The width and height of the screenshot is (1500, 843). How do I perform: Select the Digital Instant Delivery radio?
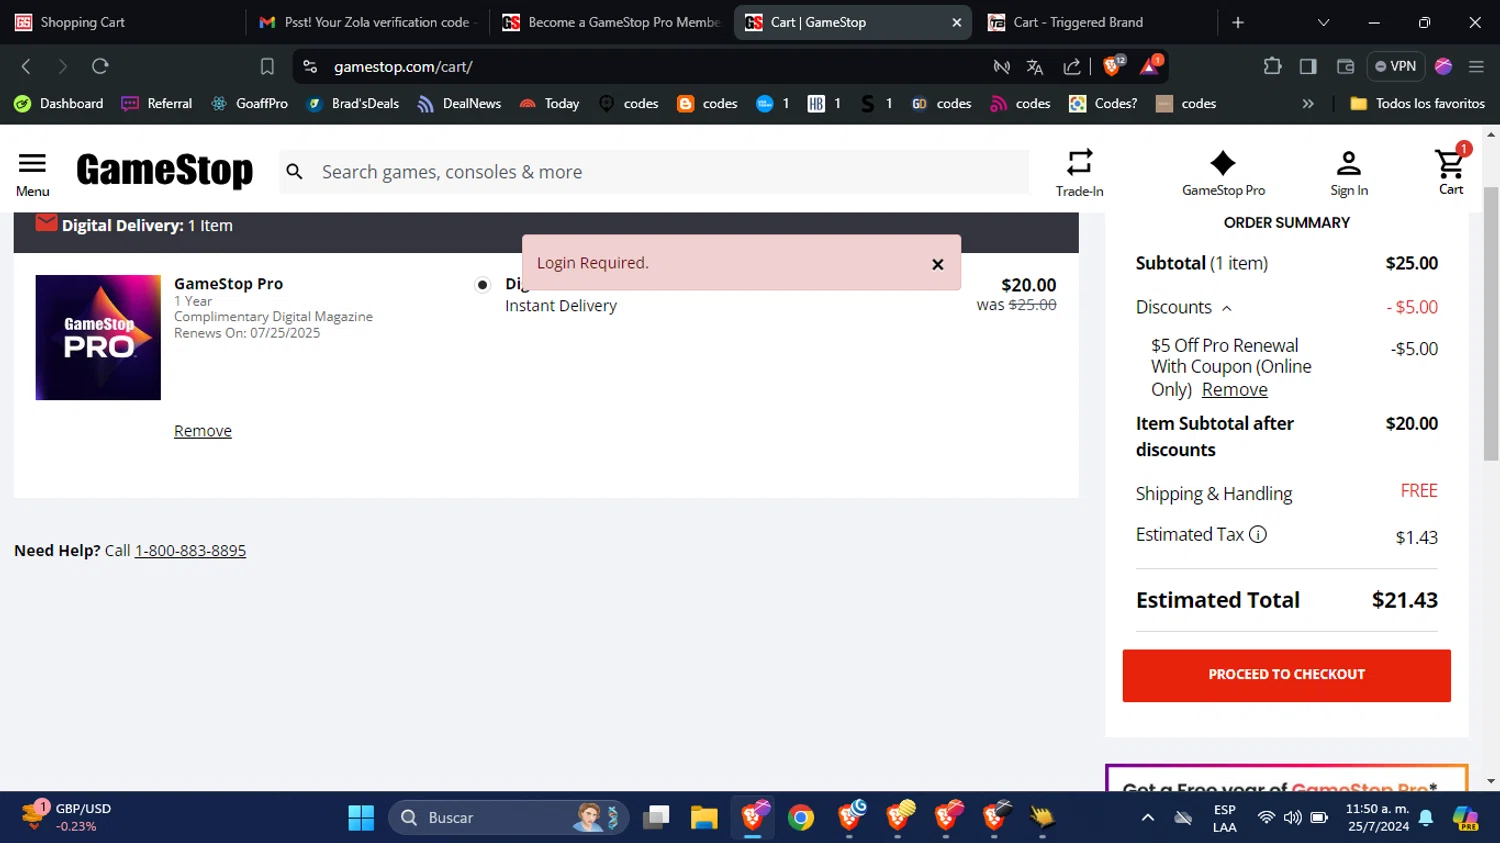coord(482,285)
